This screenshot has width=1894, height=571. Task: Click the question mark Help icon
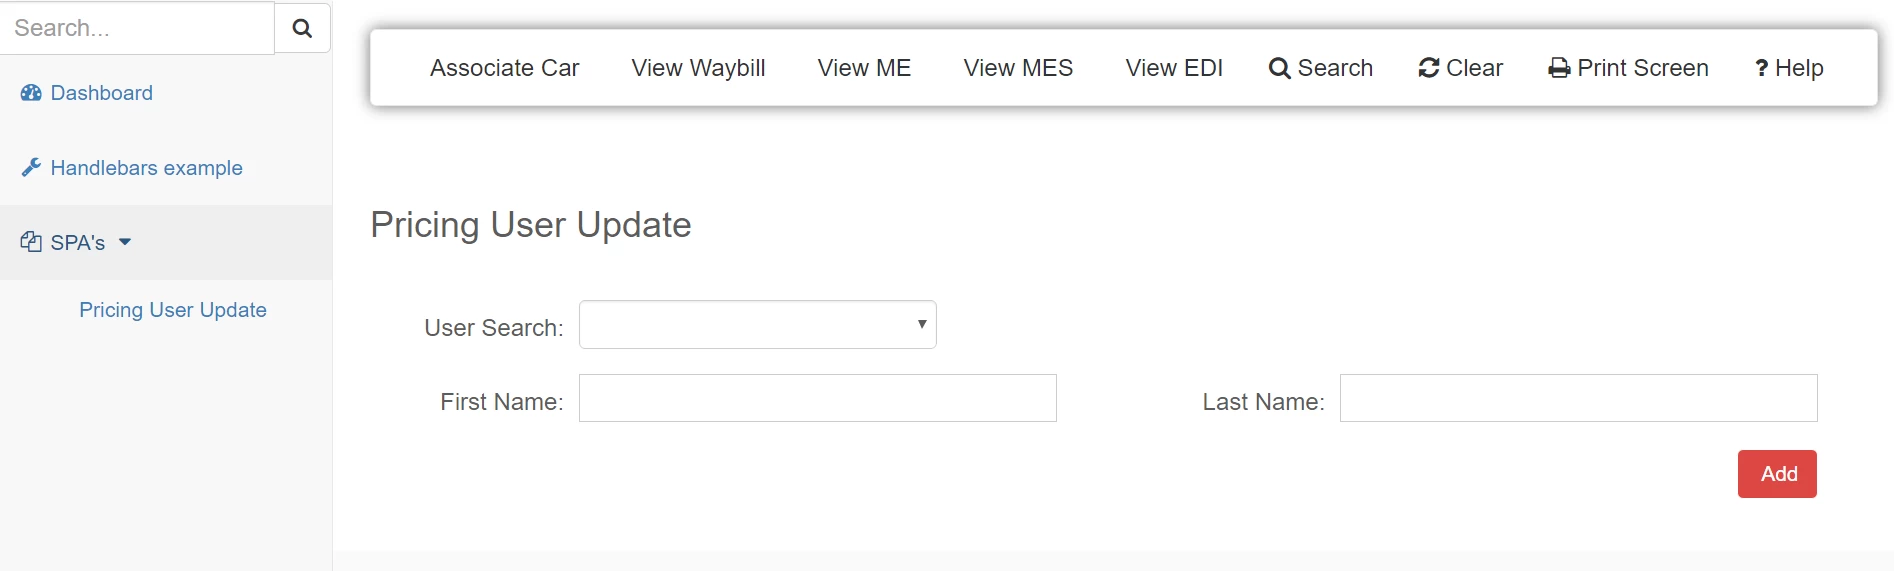pos(1762,68)
